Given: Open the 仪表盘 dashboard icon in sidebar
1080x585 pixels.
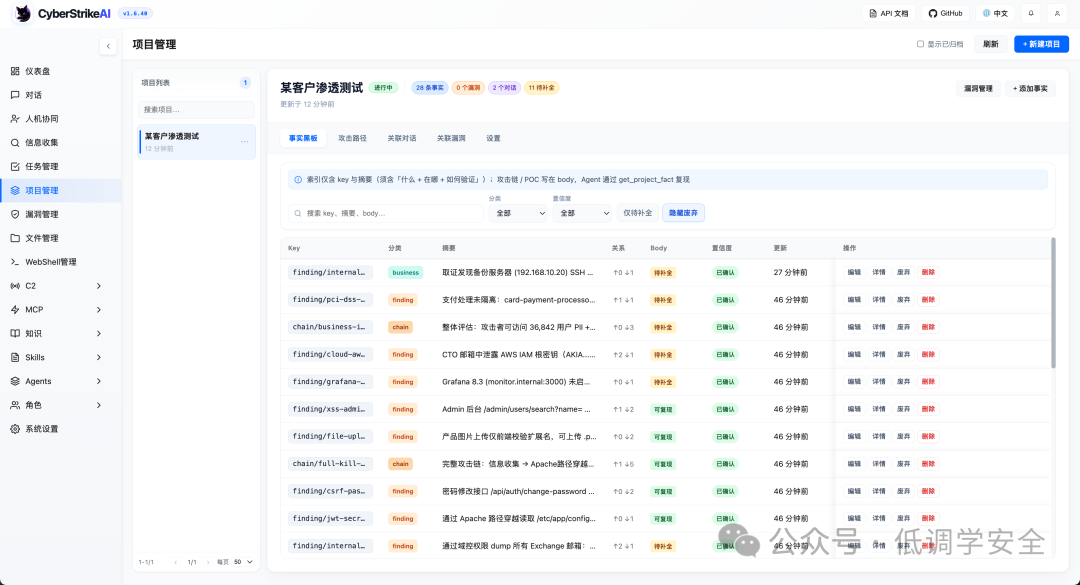Looking at the screenshot, I should click(x=15, y=71).
